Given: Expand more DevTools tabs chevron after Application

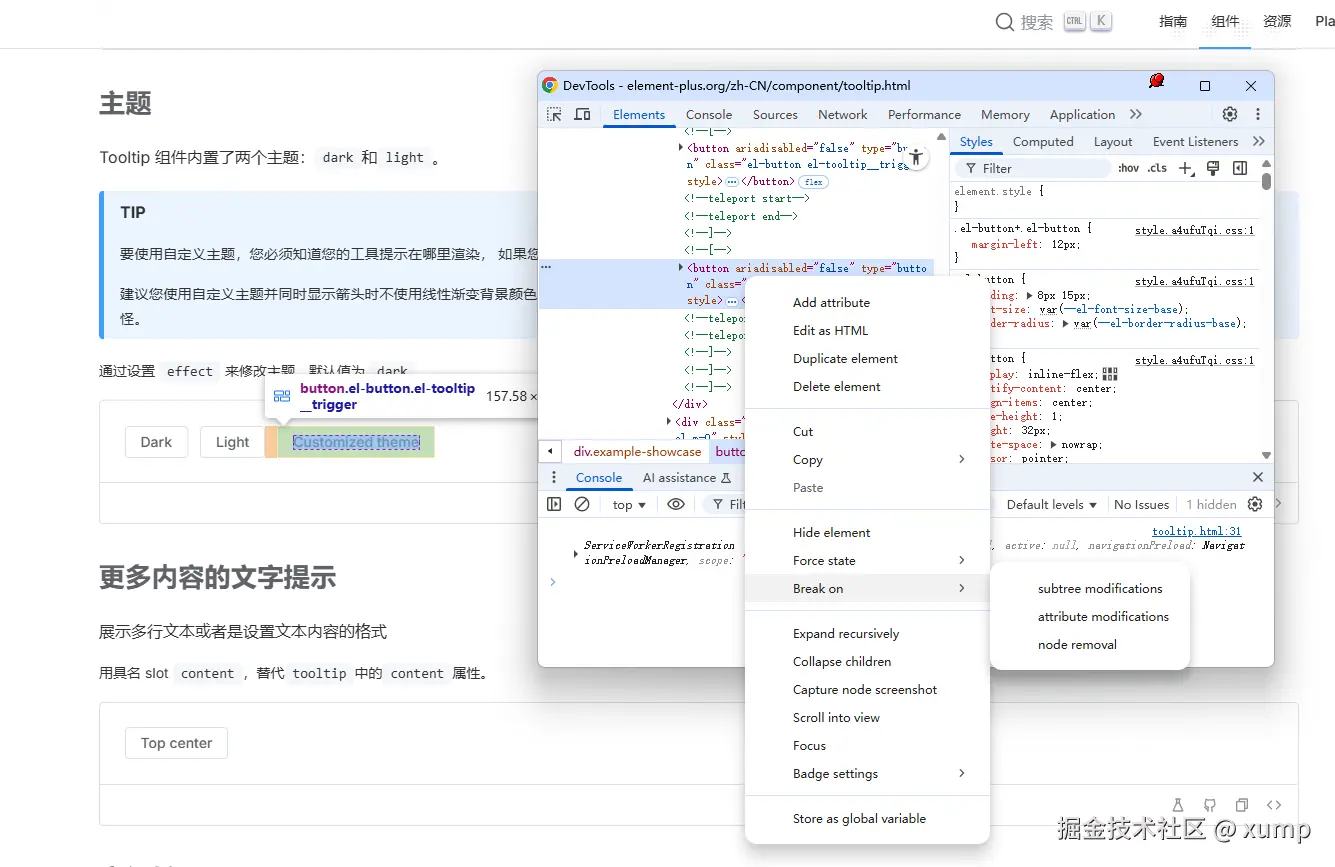Looking at the screenshot, I should tap(1136, 114).
